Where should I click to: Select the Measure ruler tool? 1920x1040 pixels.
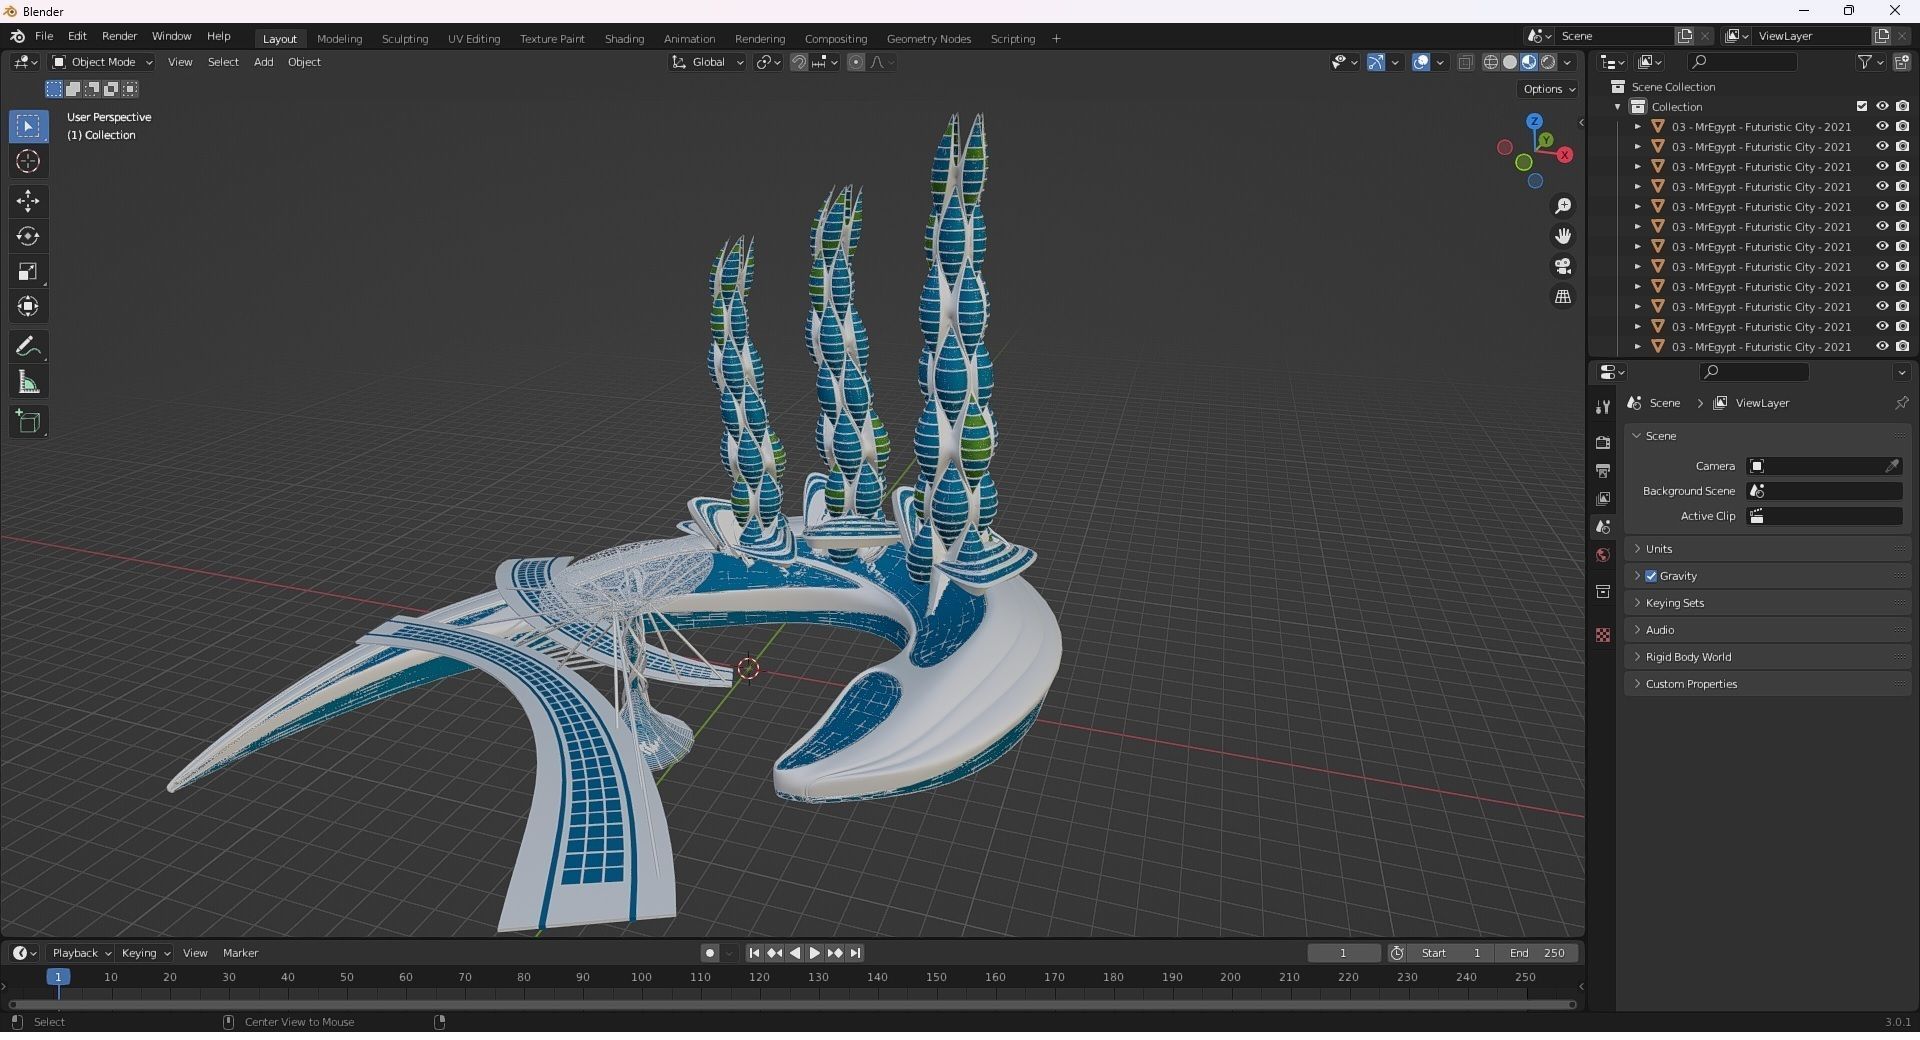pyautogui.click(x=28, y=383)
